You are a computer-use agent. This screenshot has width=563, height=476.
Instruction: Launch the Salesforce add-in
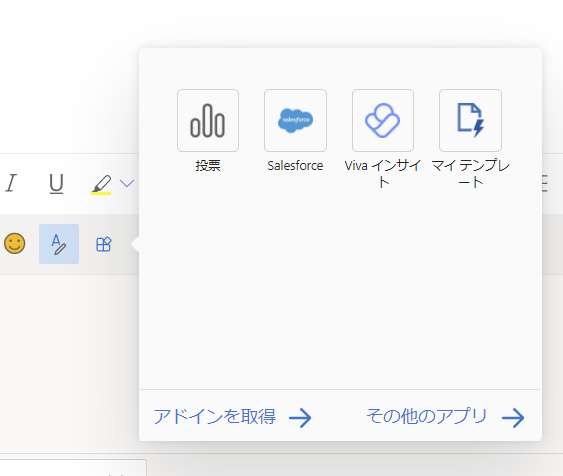tap(295, 121)
